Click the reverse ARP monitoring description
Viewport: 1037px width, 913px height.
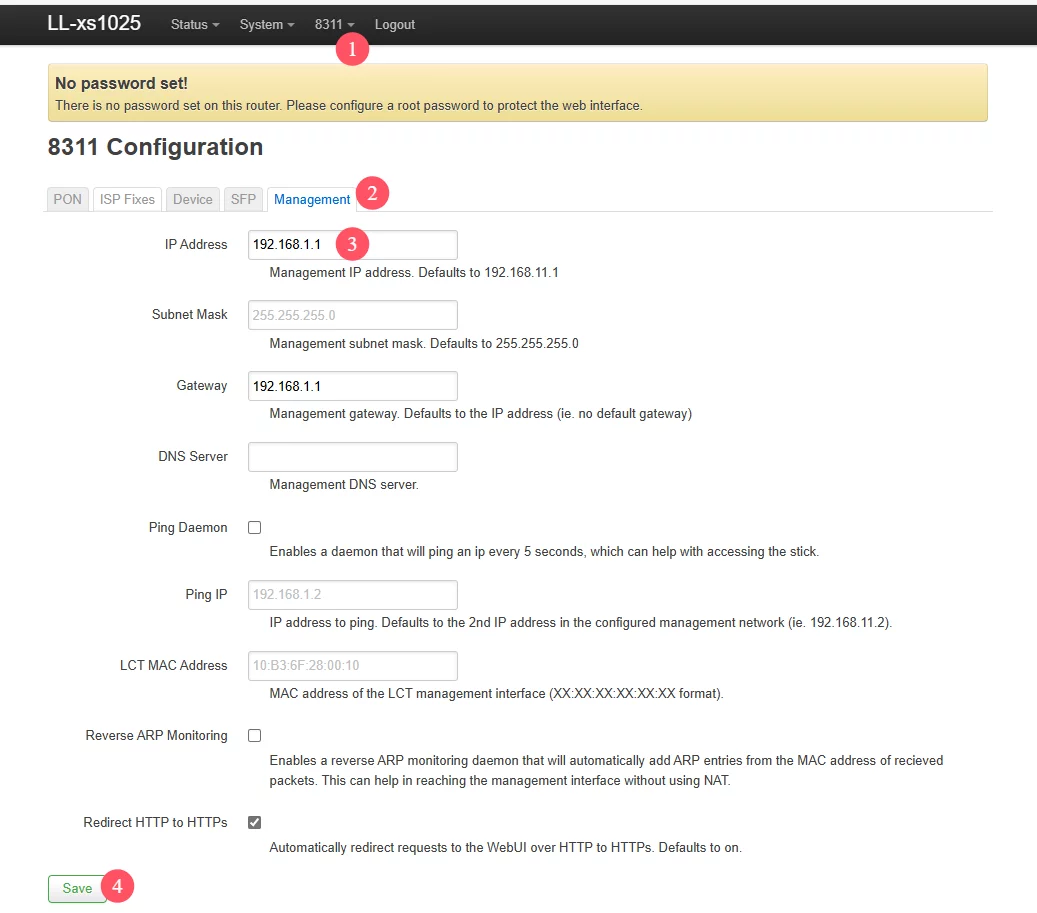coord(606,771)
